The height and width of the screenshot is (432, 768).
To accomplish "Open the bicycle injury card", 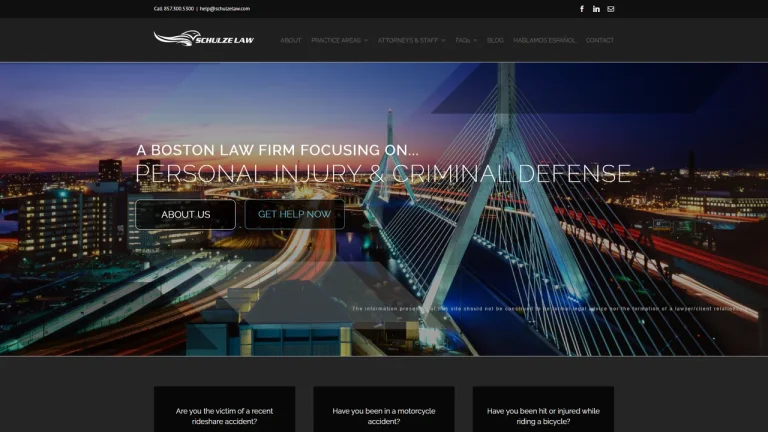I will (x=543, y=409).
